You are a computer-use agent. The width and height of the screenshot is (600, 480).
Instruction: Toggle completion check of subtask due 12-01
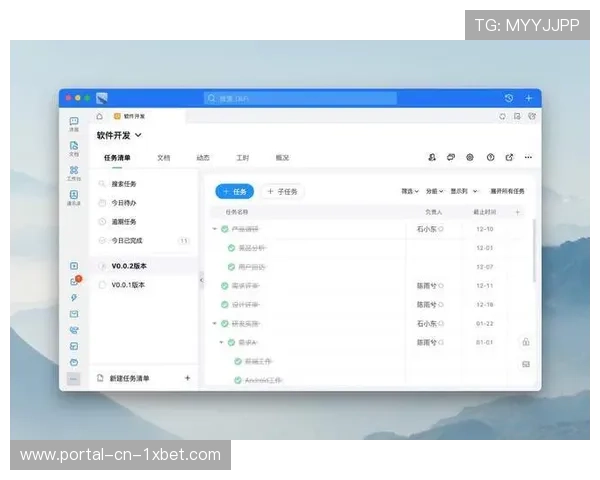click(231, 248)
